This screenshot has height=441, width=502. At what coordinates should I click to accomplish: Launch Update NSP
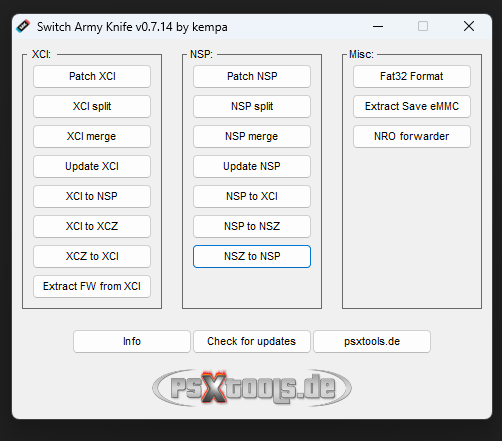(252, 166)
